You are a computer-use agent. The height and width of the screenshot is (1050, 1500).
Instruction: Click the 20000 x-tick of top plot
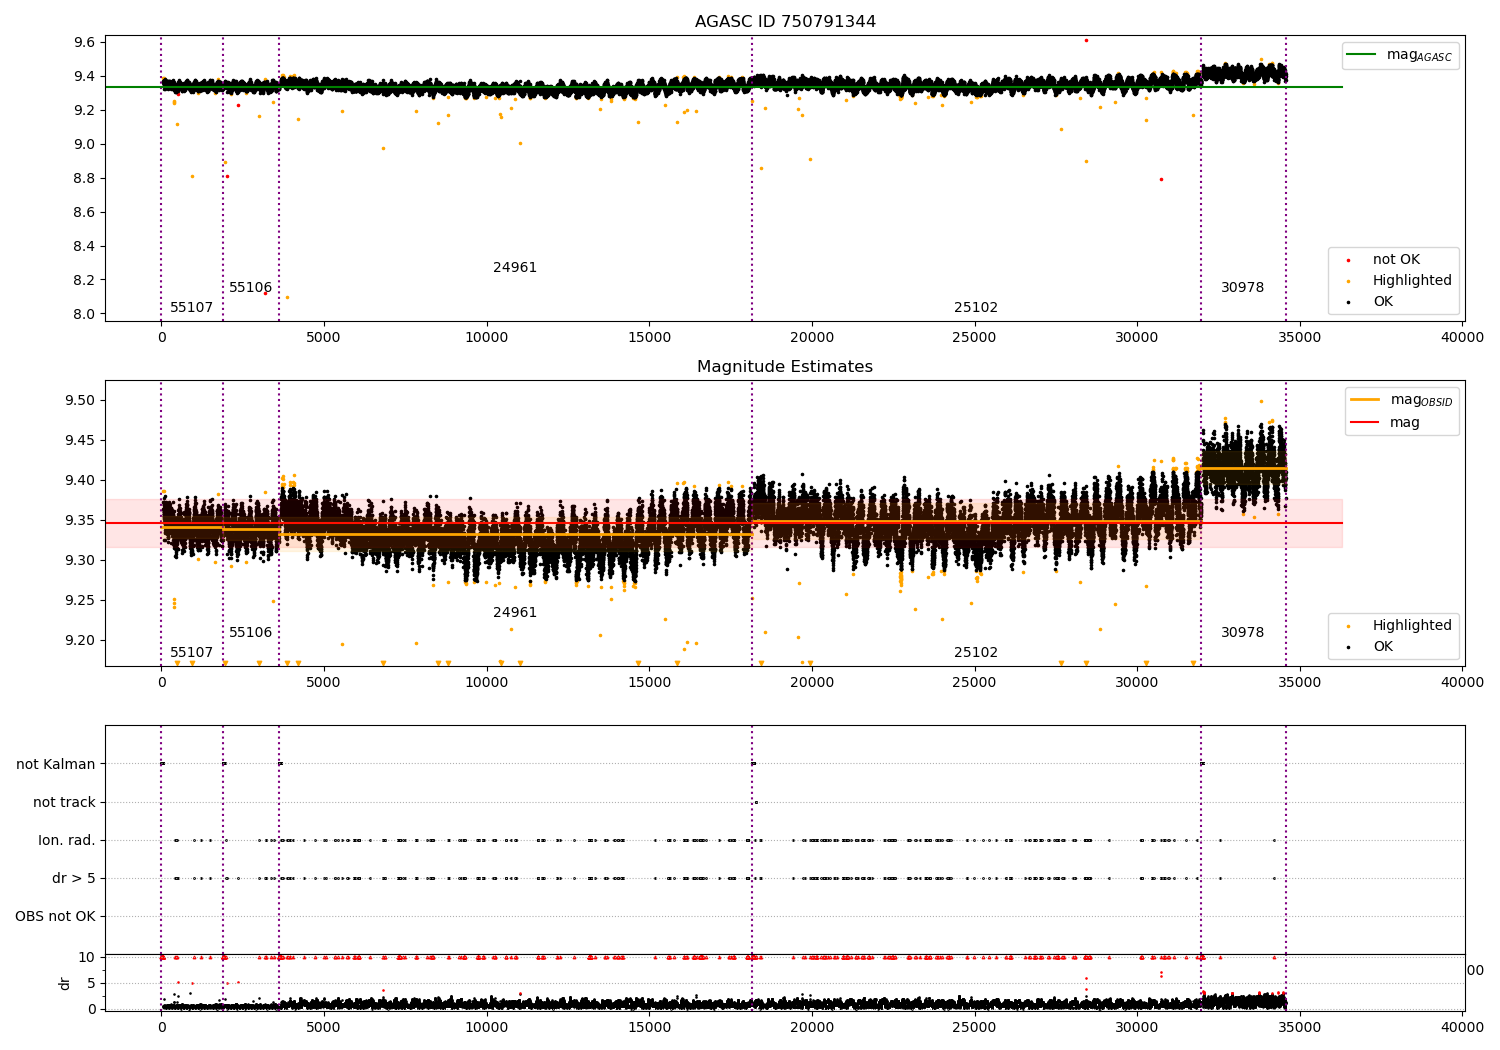(x=812, y=338)
